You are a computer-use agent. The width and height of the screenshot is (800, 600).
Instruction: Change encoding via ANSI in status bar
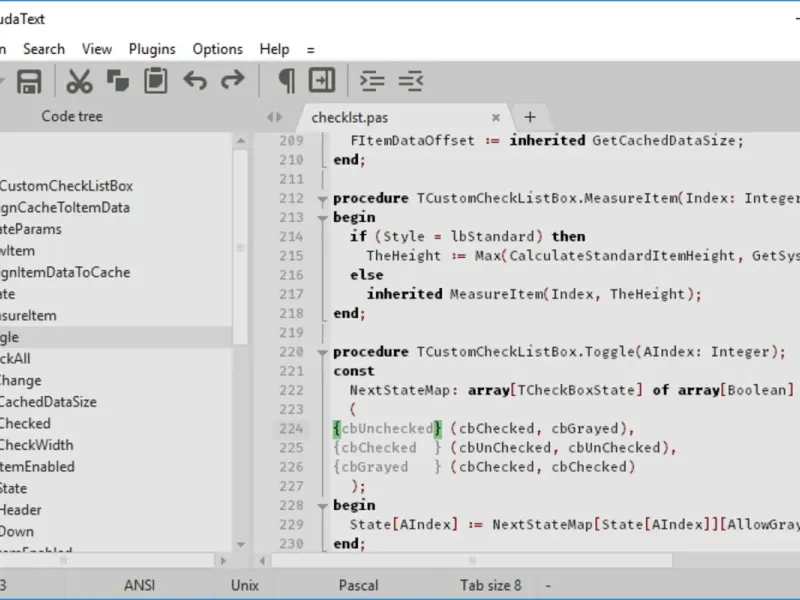(139, 585)
